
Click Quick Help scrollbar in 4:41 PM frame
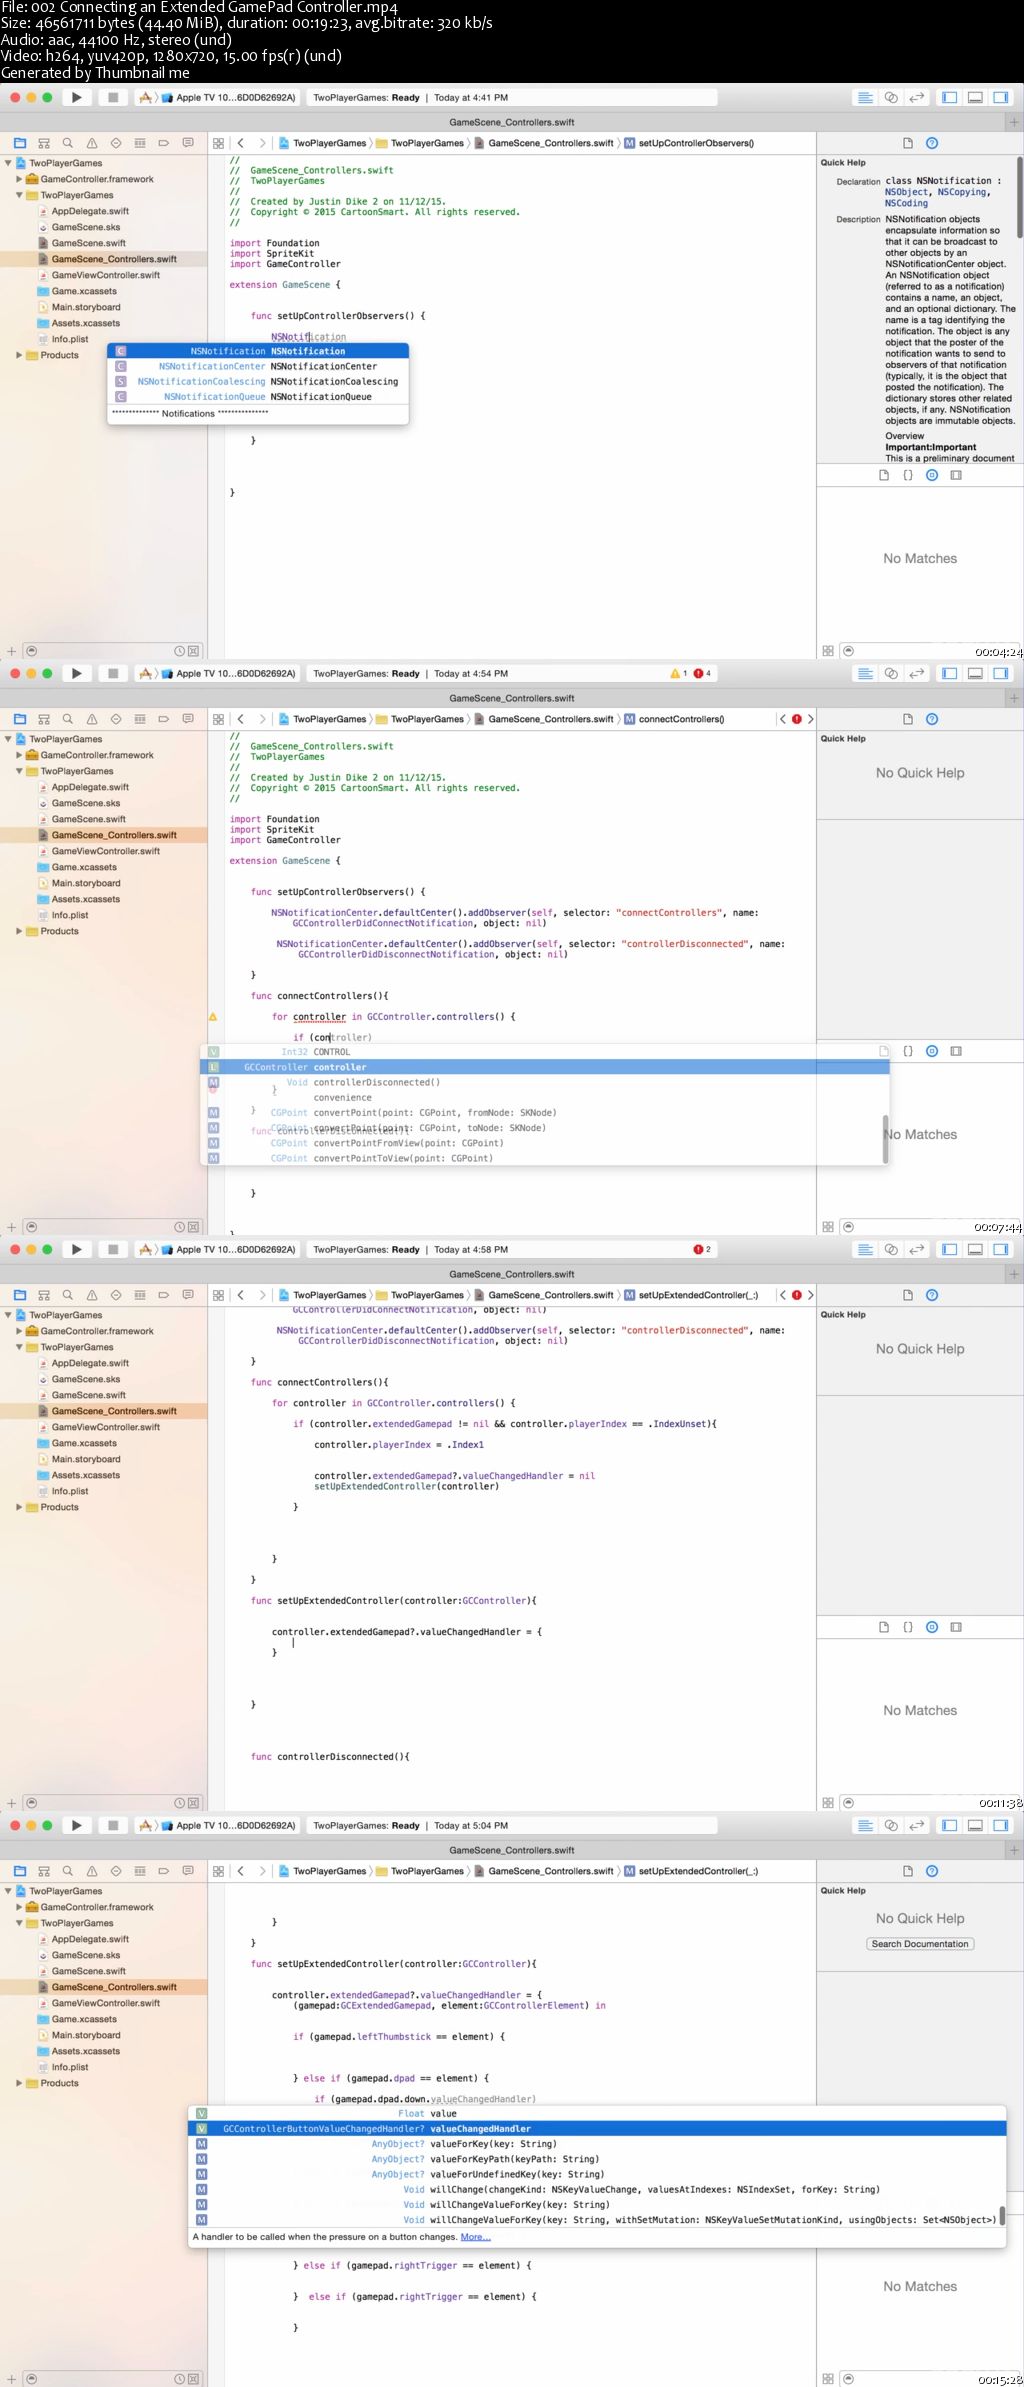tap(1019, 197)
